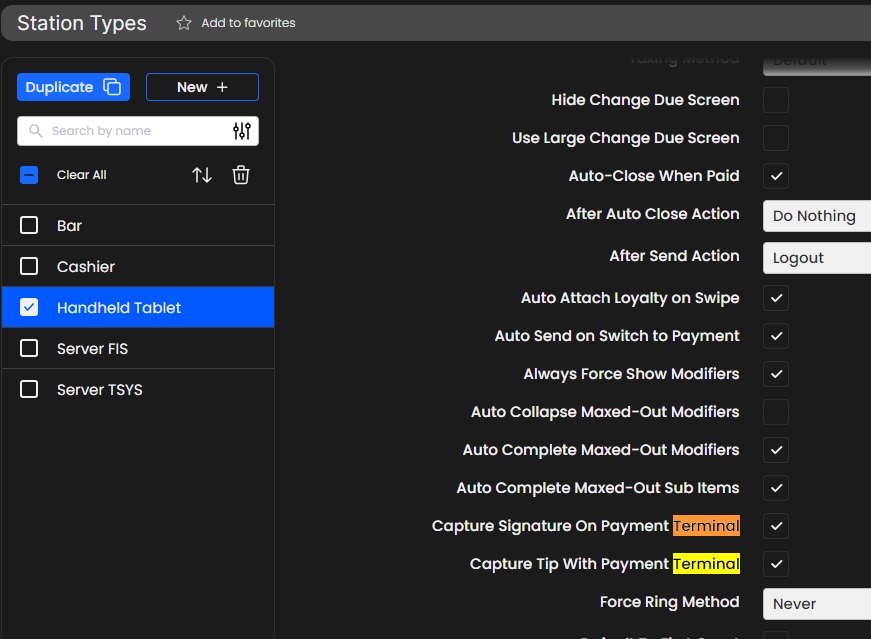Open the After Auto Close Action dropdown
Screen dimensions: 871x639
[x=816, y=216]
